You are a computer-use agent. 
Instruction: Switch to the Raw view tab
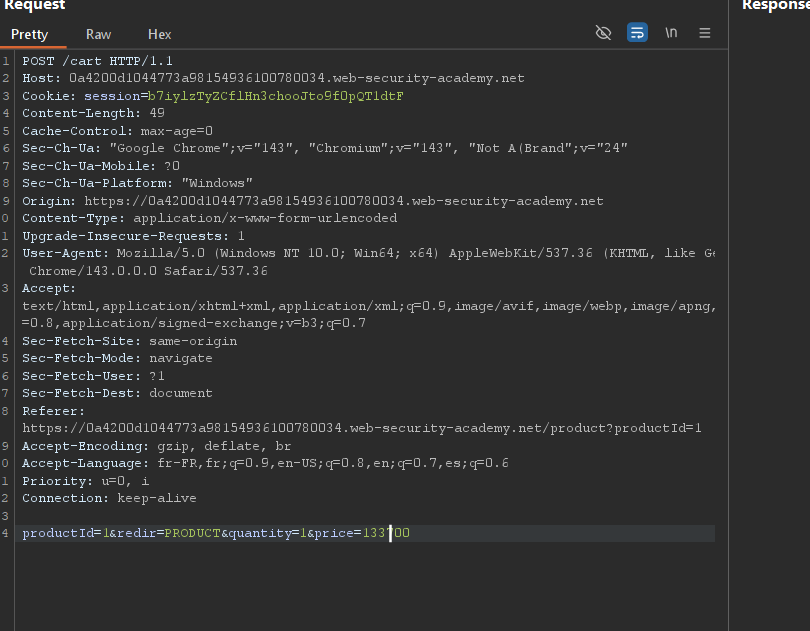coord(98,34)
